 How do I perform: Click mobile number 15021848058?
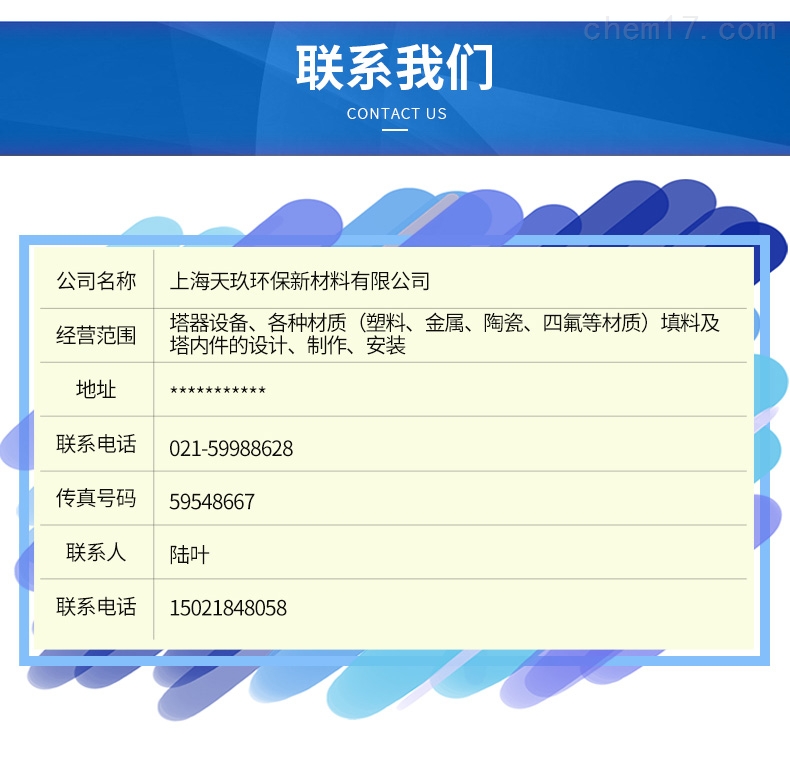click(228, 608)
